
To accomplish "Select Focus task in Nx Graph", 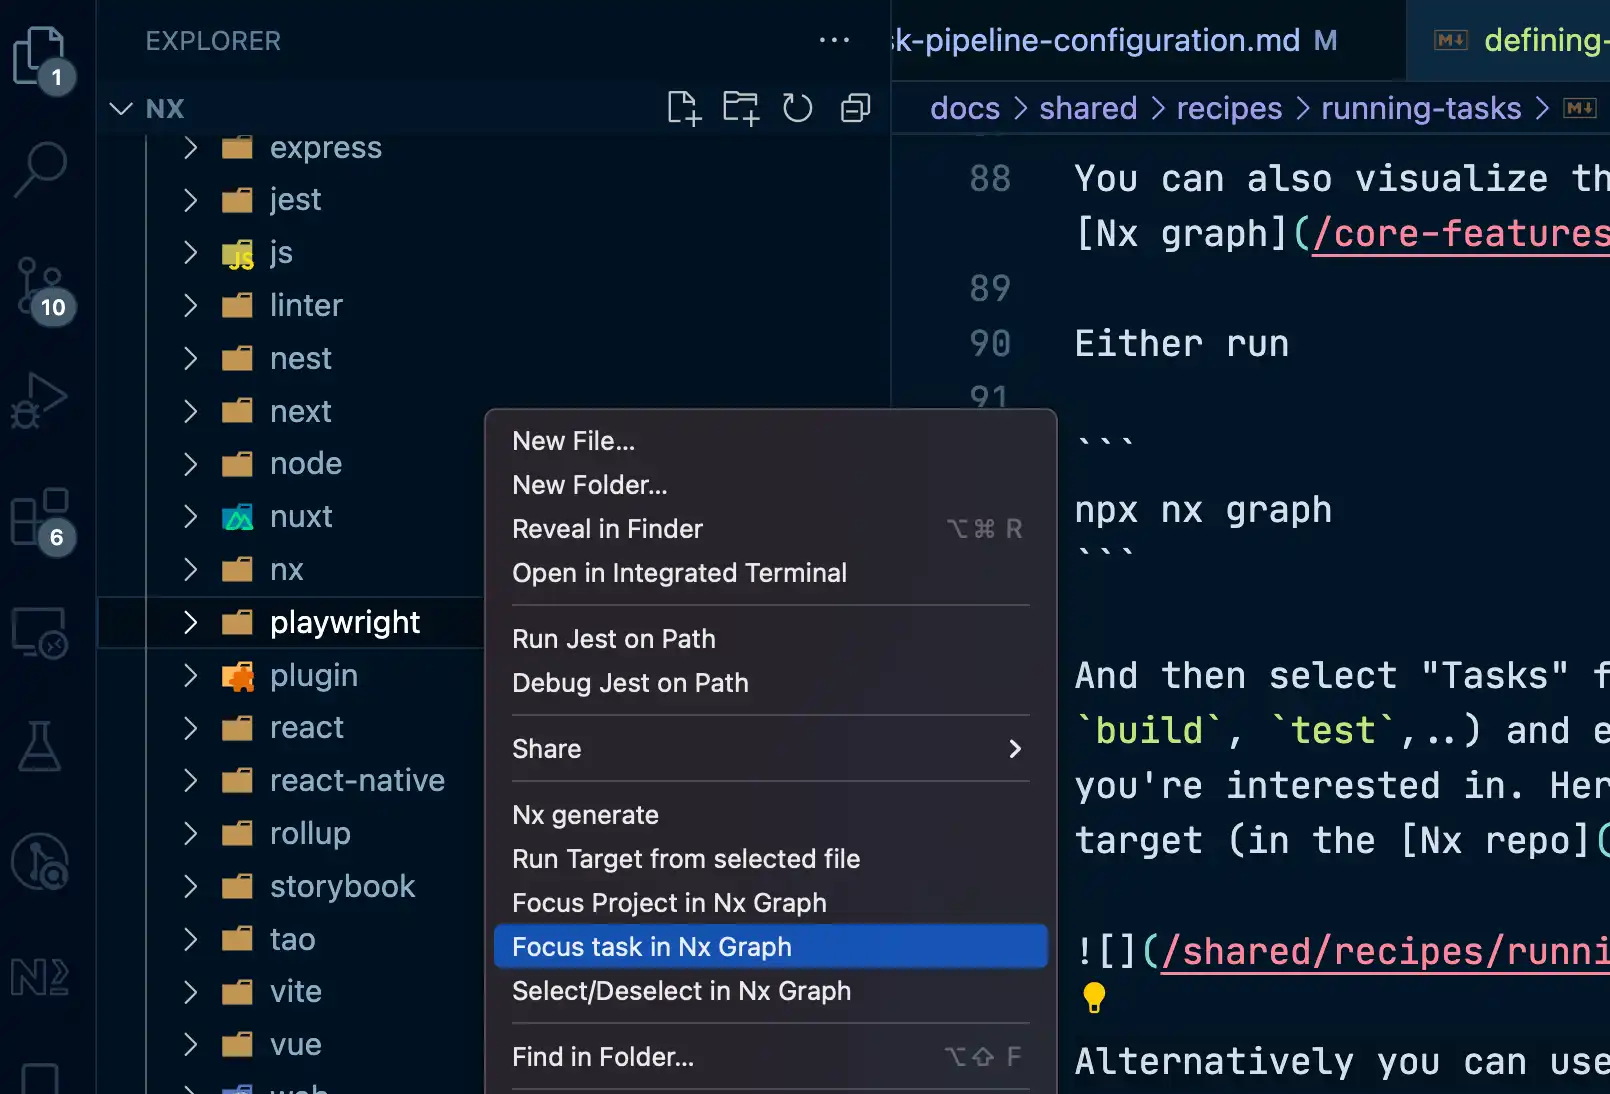I will (652, 947).
